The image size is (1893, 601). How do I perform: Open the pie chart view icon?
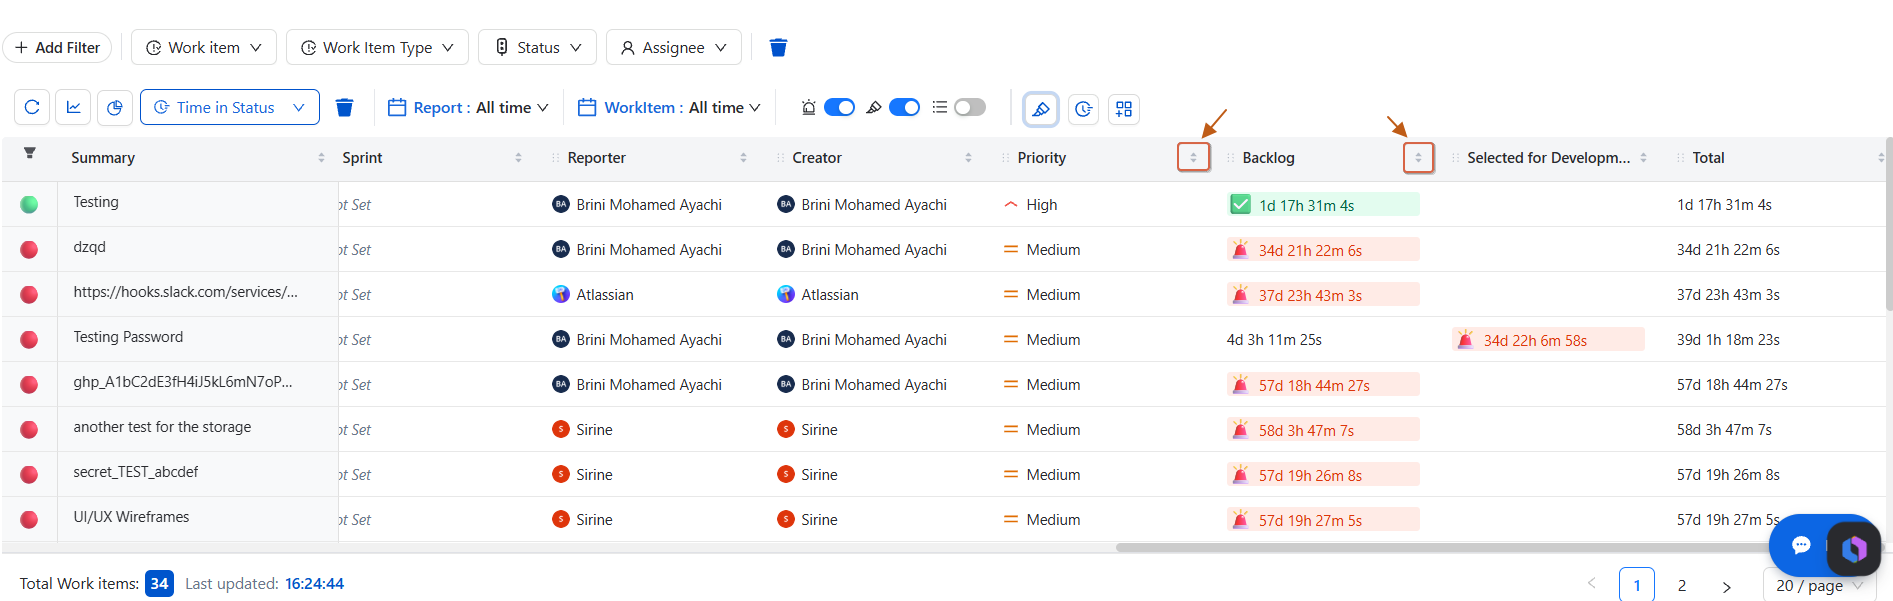coord(115,107)
